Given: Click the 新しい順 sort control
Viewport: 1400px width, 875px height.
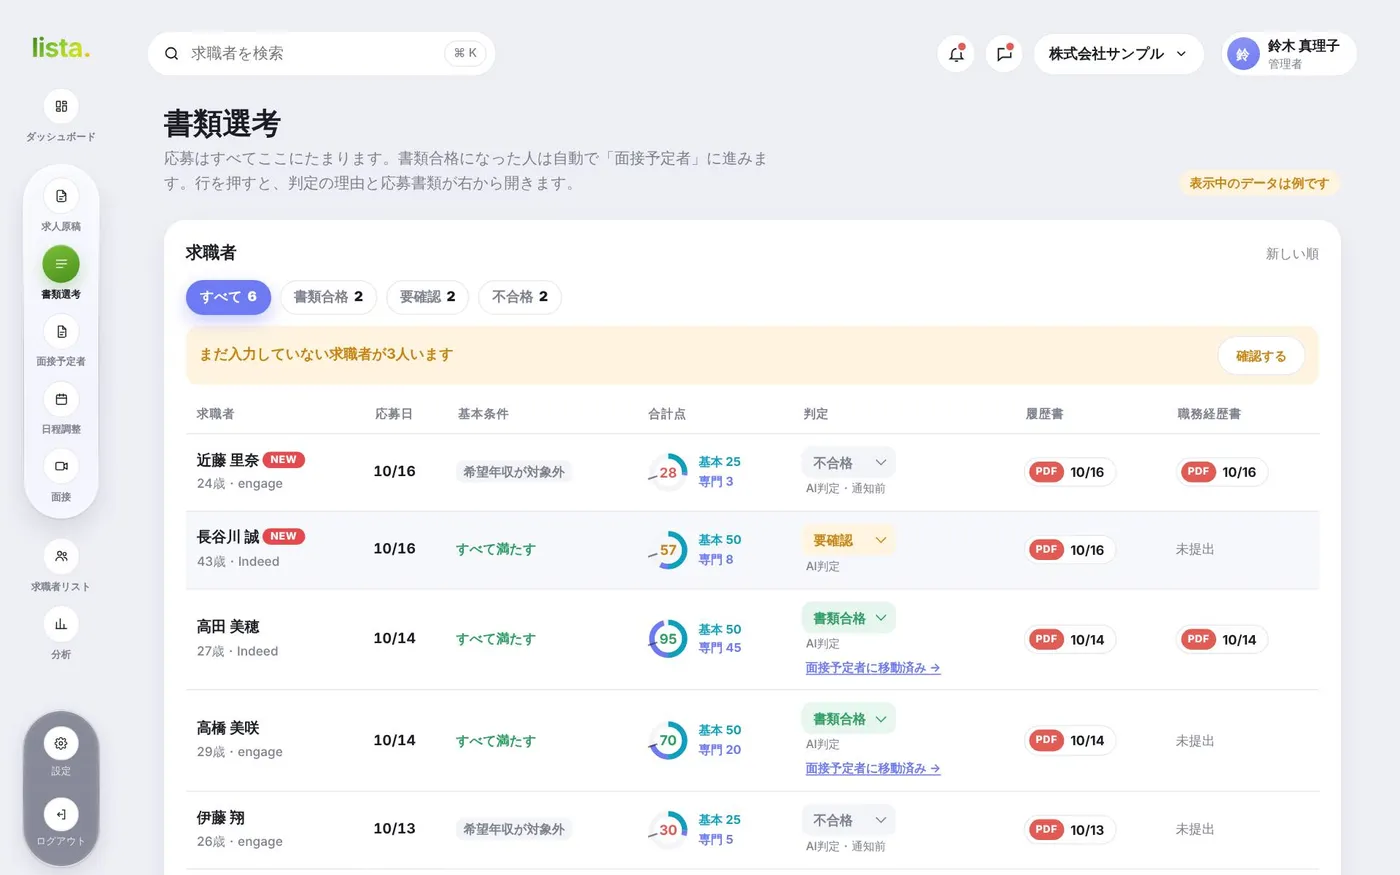Looking at the screenshot, I should [1292, 254].
